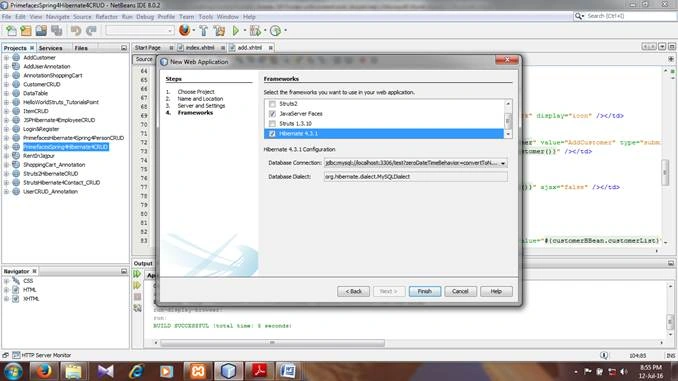Image resolution: width=678 pixels, height=381 pixels.
Task: Open the file explorer taskbar icon
Action: [x=74, y=371]
